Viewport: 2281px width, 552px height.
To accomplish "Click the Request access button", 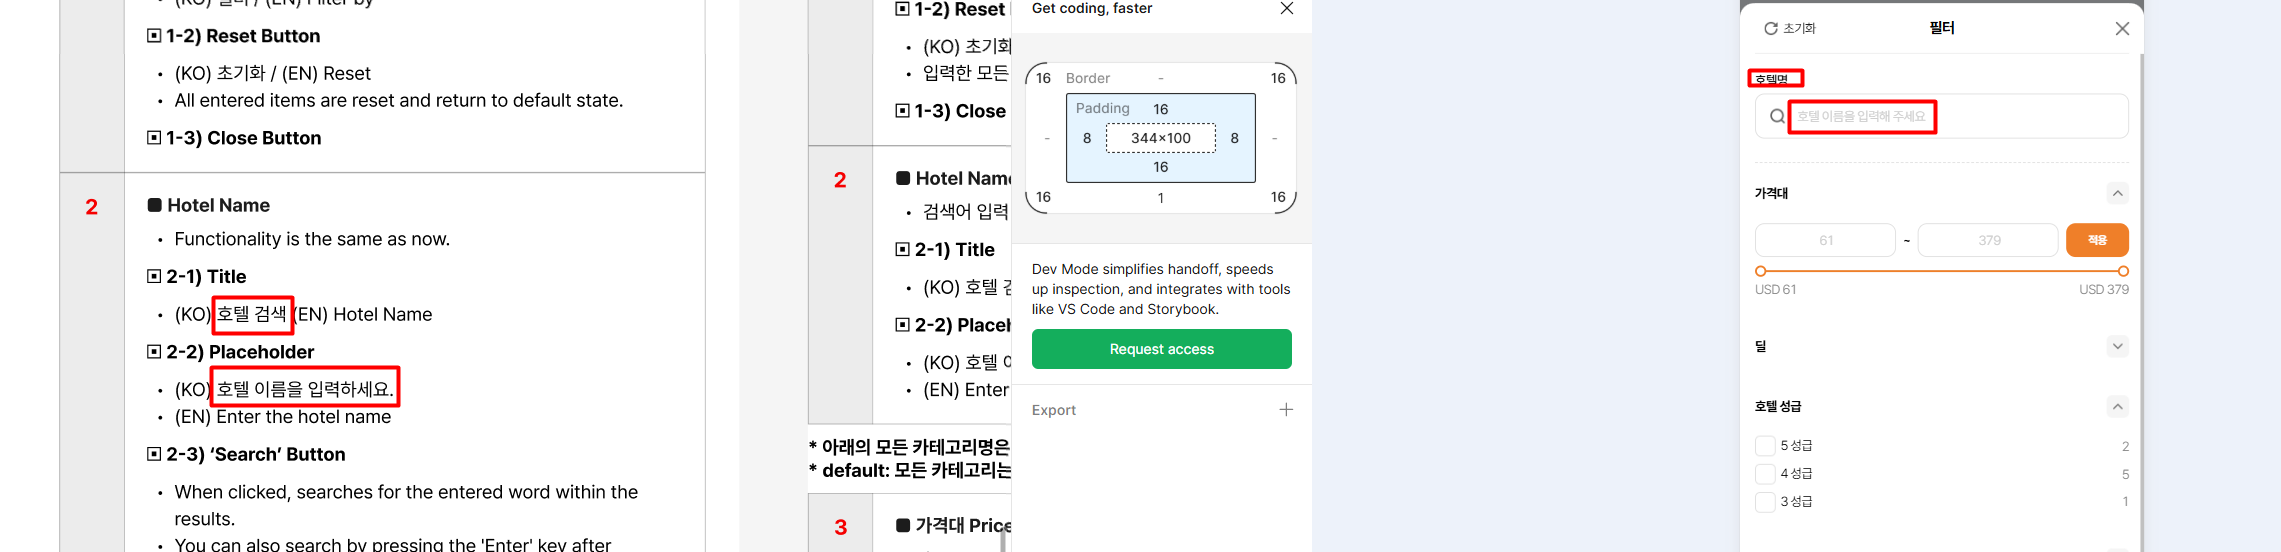I will [1161, 349].
